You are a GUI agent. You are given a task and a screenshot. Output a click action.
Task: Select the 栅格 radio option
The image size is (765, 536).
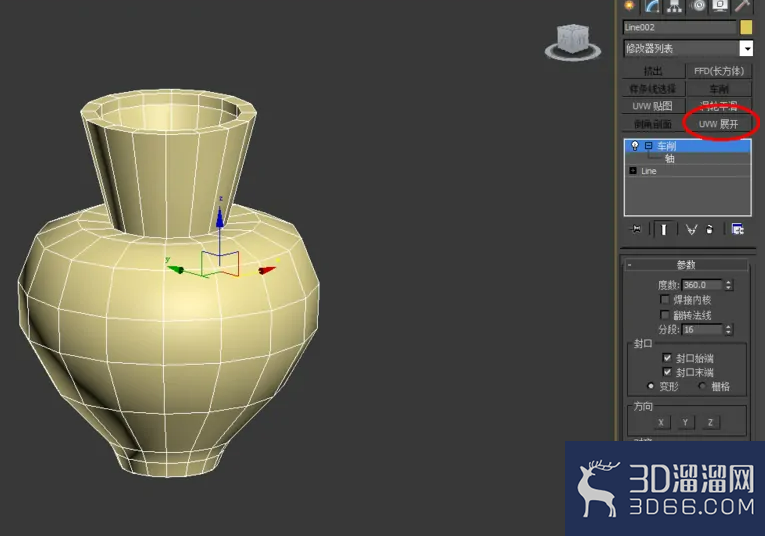702,386
